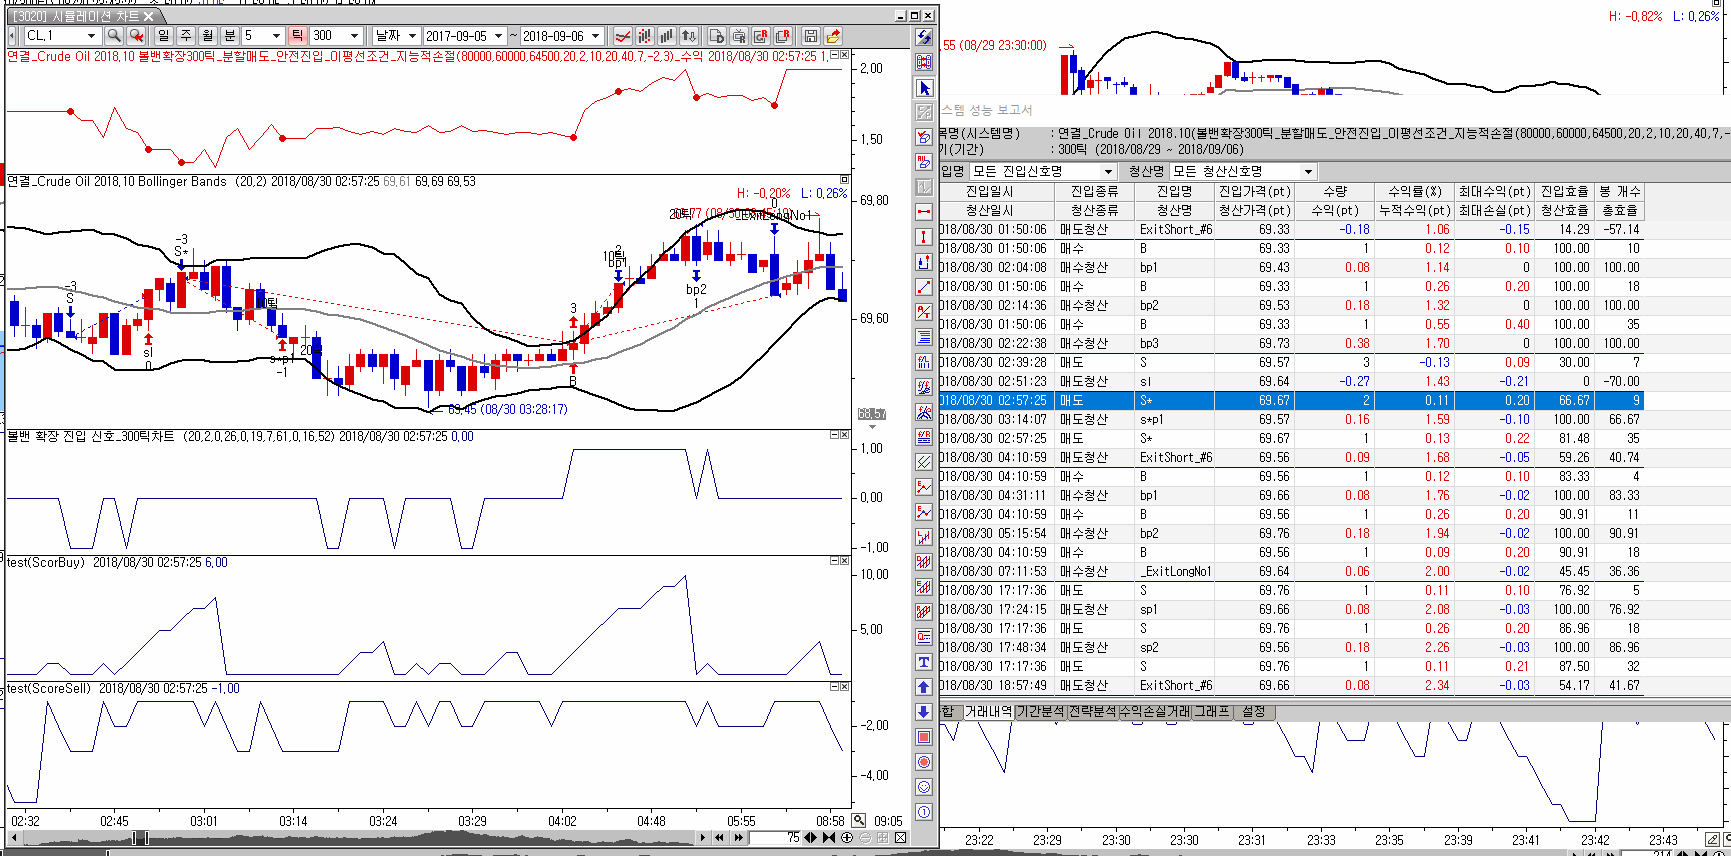Click the 진입가격(pt) column header
Screen dimensions: 1731x856
coord(1254,191)
